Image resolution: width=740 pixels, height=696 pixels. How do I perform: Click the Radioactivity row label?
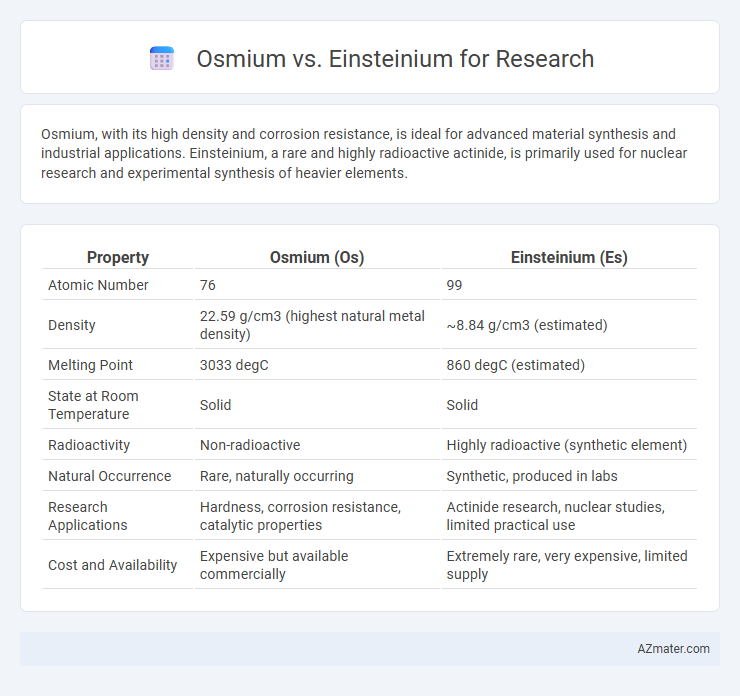[89, 445]
